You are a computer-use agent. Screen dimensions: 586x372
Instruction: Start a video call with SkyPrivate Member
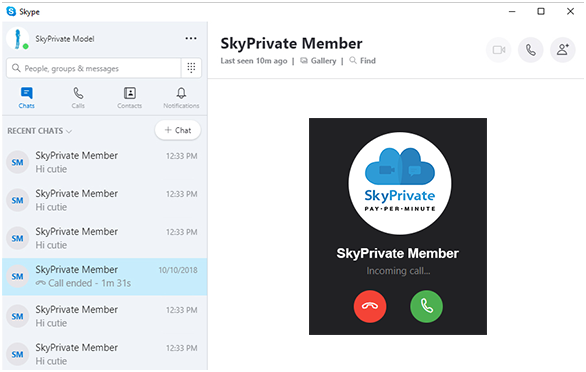pyautogui.click(x=499, y=50)
